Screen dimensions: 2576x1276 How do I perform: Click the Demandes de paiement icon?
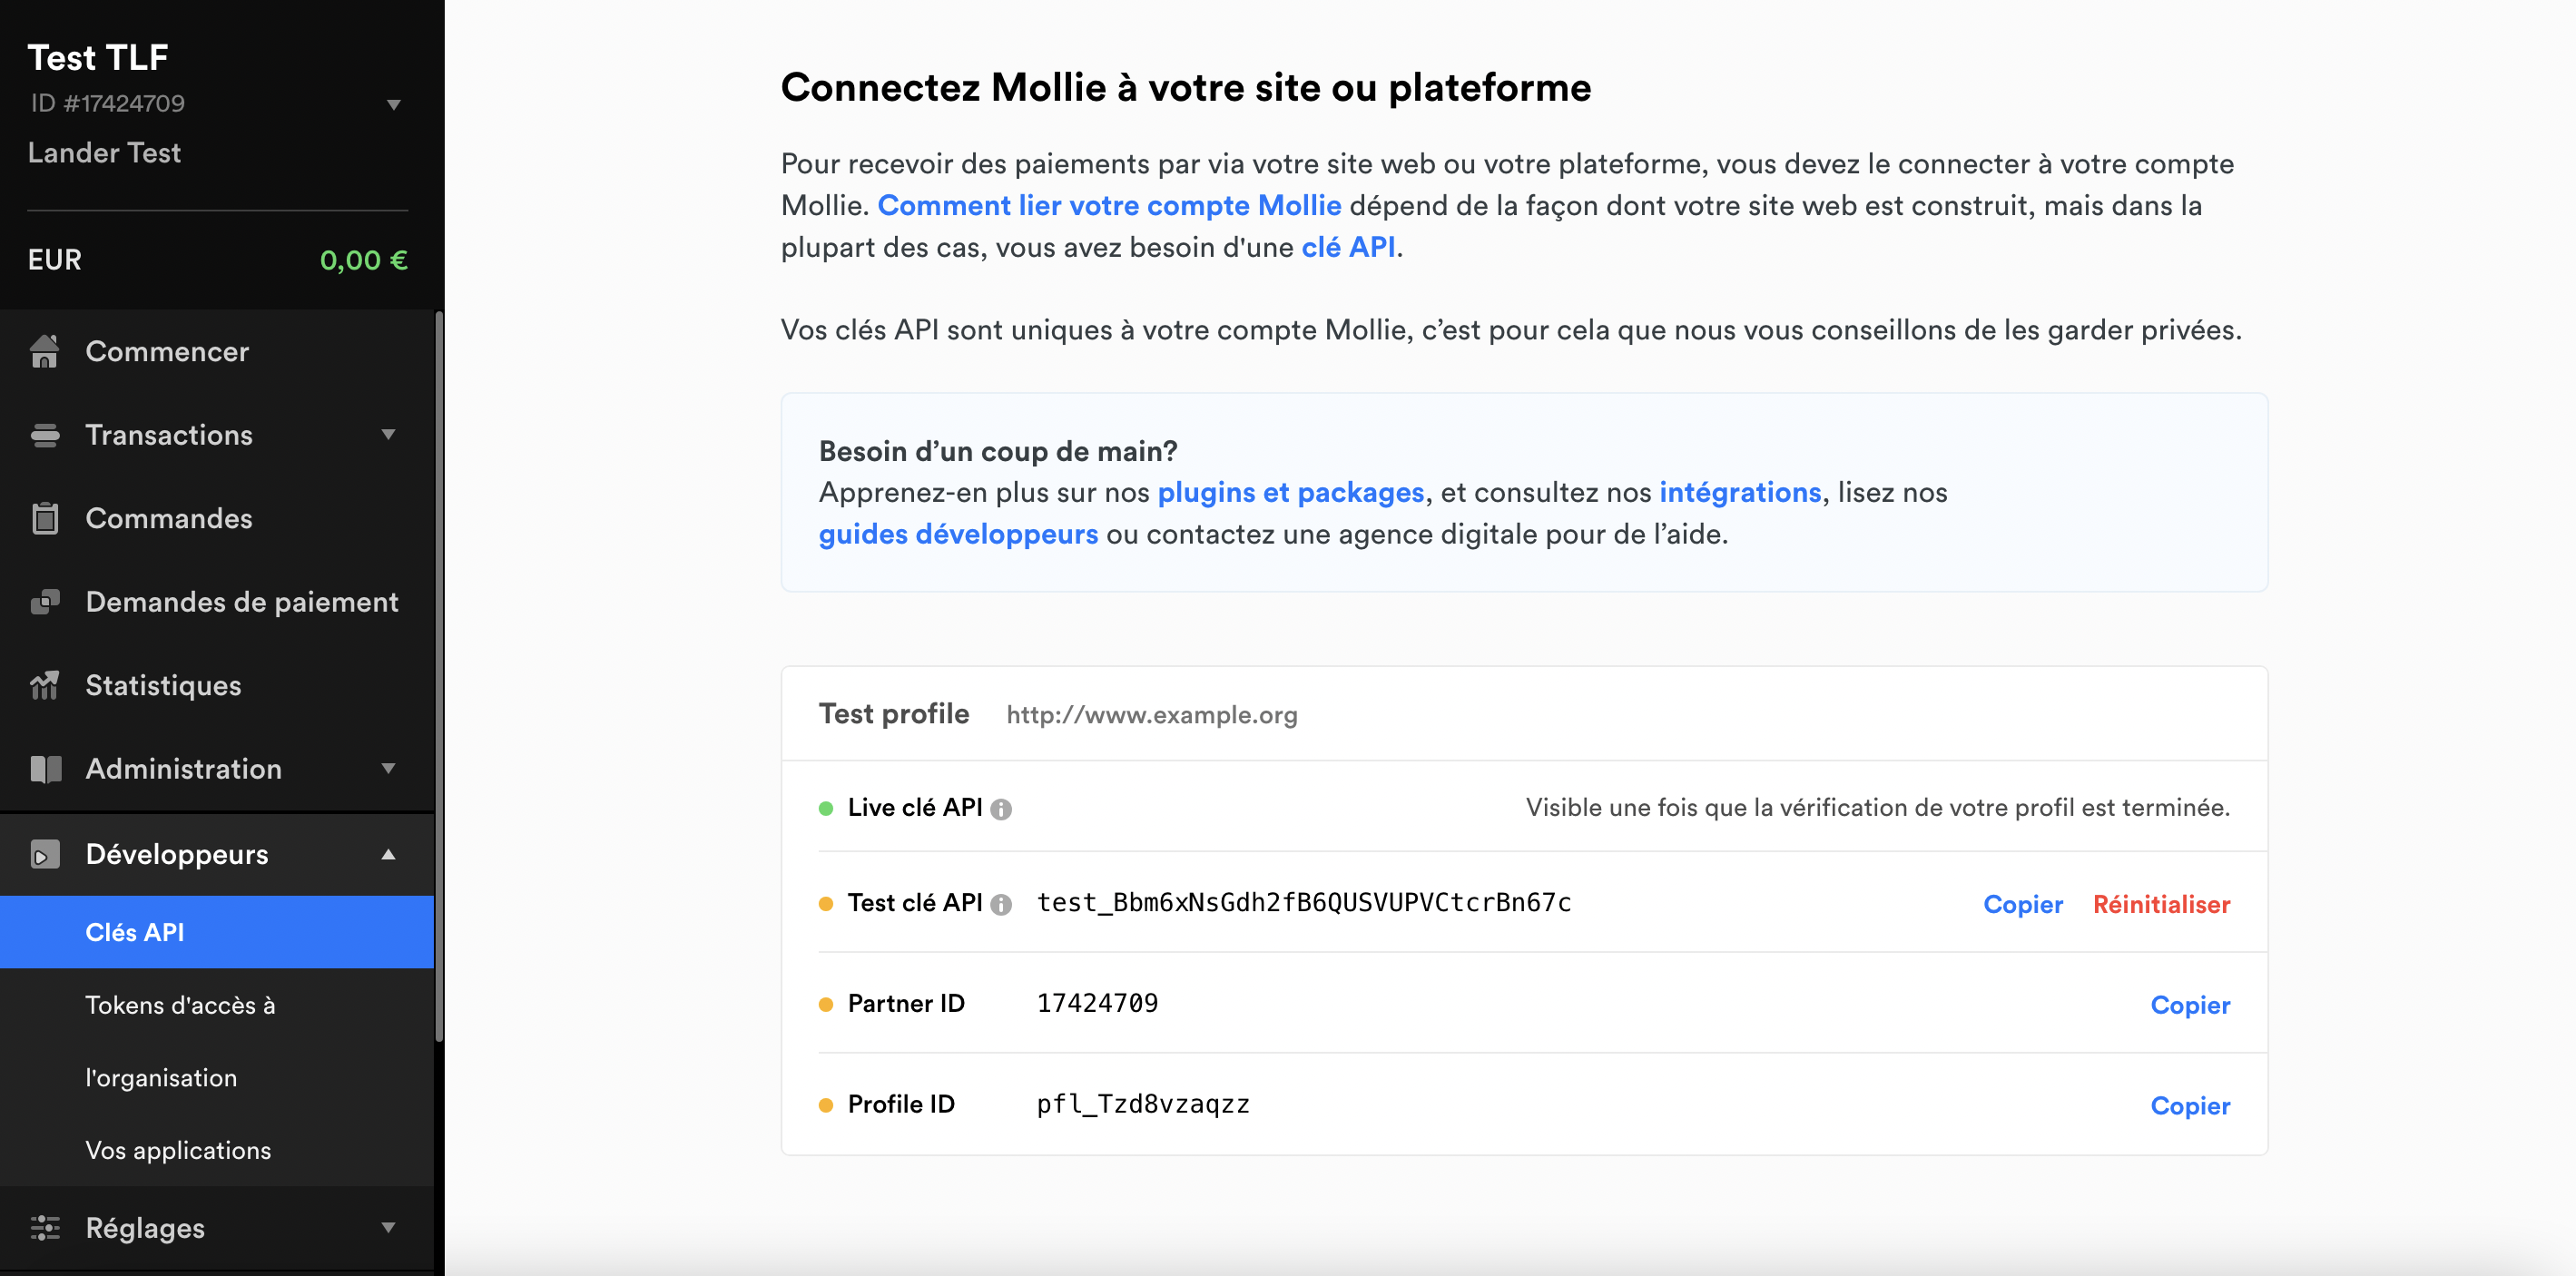click(45, 602)
